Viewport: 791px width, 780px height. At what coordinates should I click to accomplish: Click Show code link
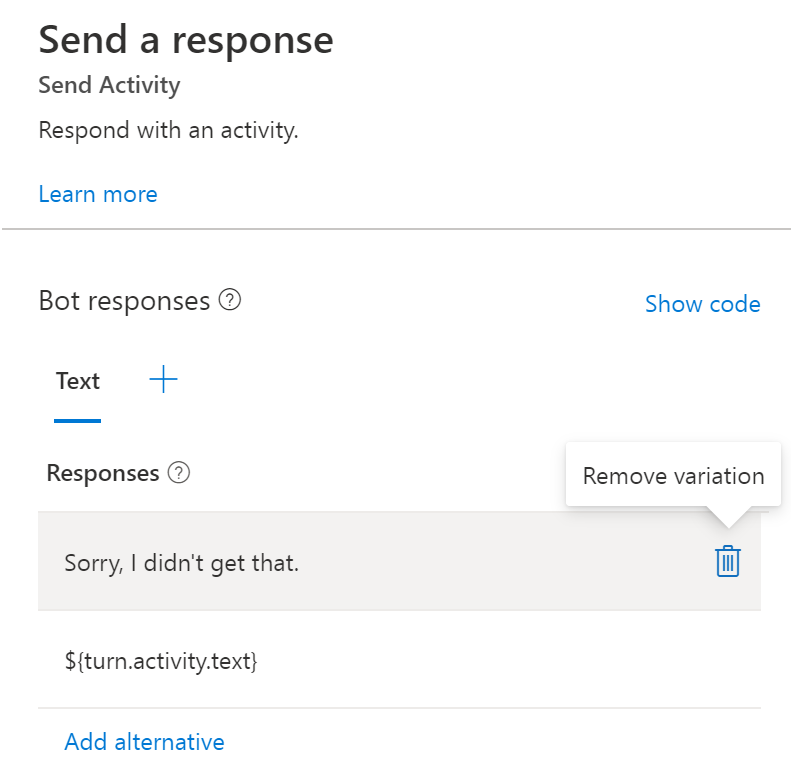pyautogui.click(x=702, y=304)
